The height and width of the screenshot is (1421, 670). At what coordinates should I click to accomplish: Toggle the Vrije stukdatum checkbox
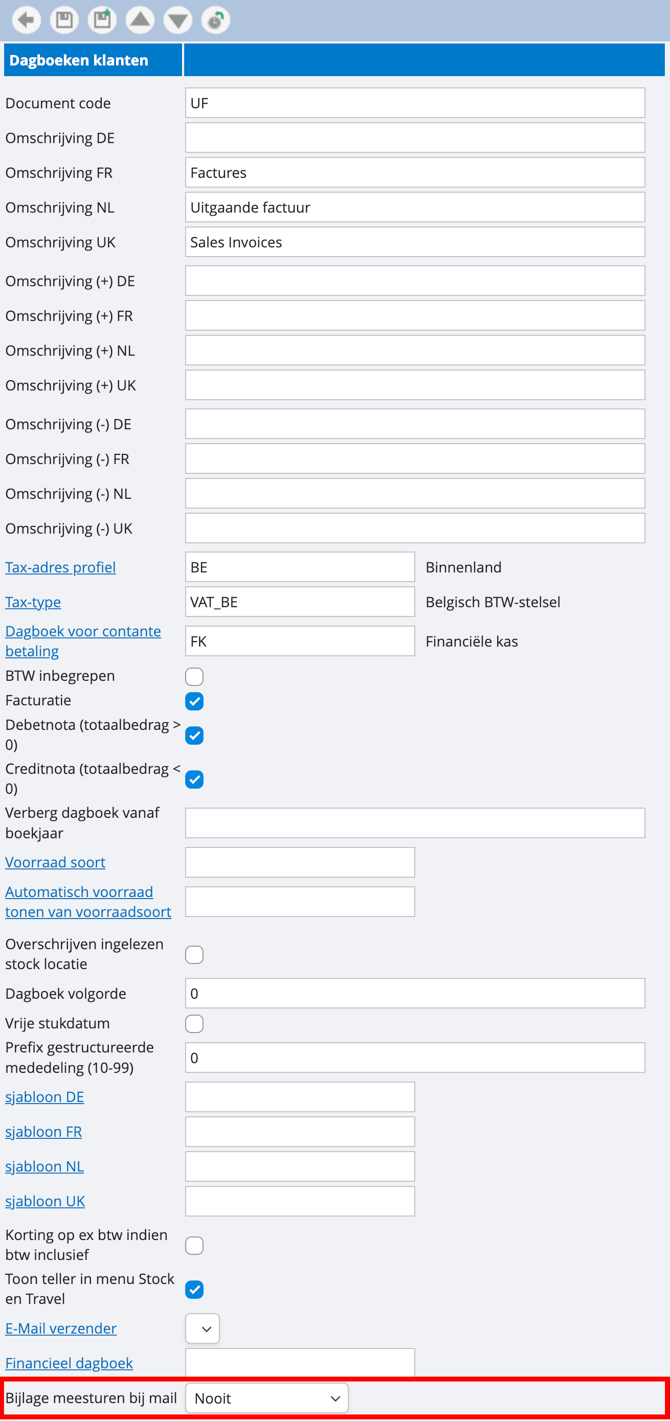[195, 1024]
